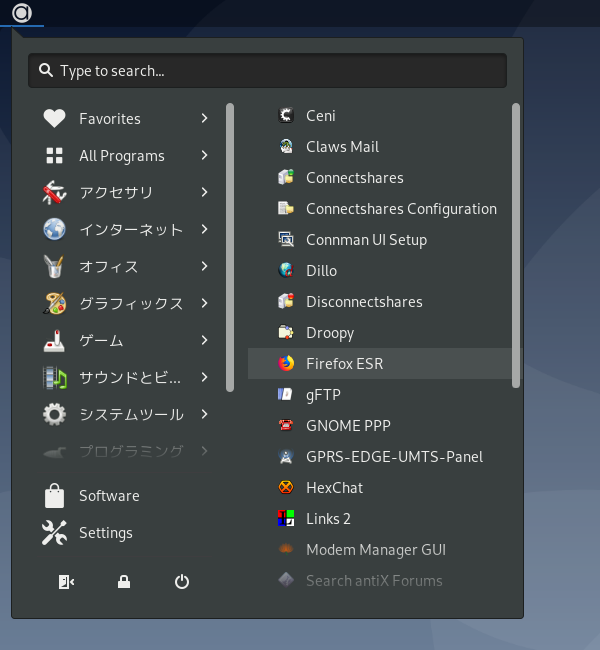
Task: Click the Claws Mail icon
Action: 286,146
